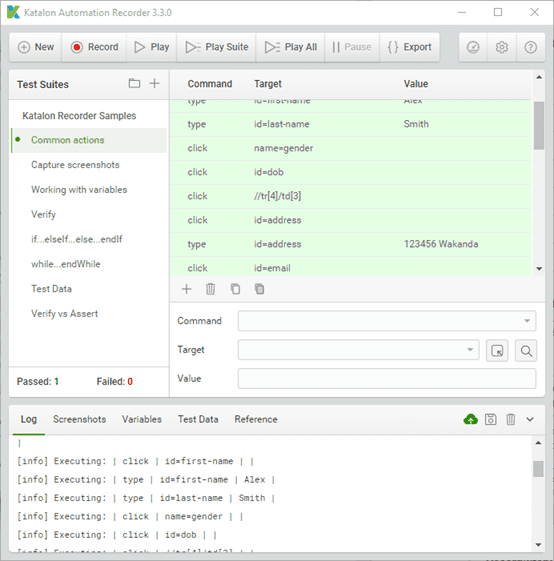
Task: Minimize the Katalon Automation Recorder window
Action: click(462, 12)
